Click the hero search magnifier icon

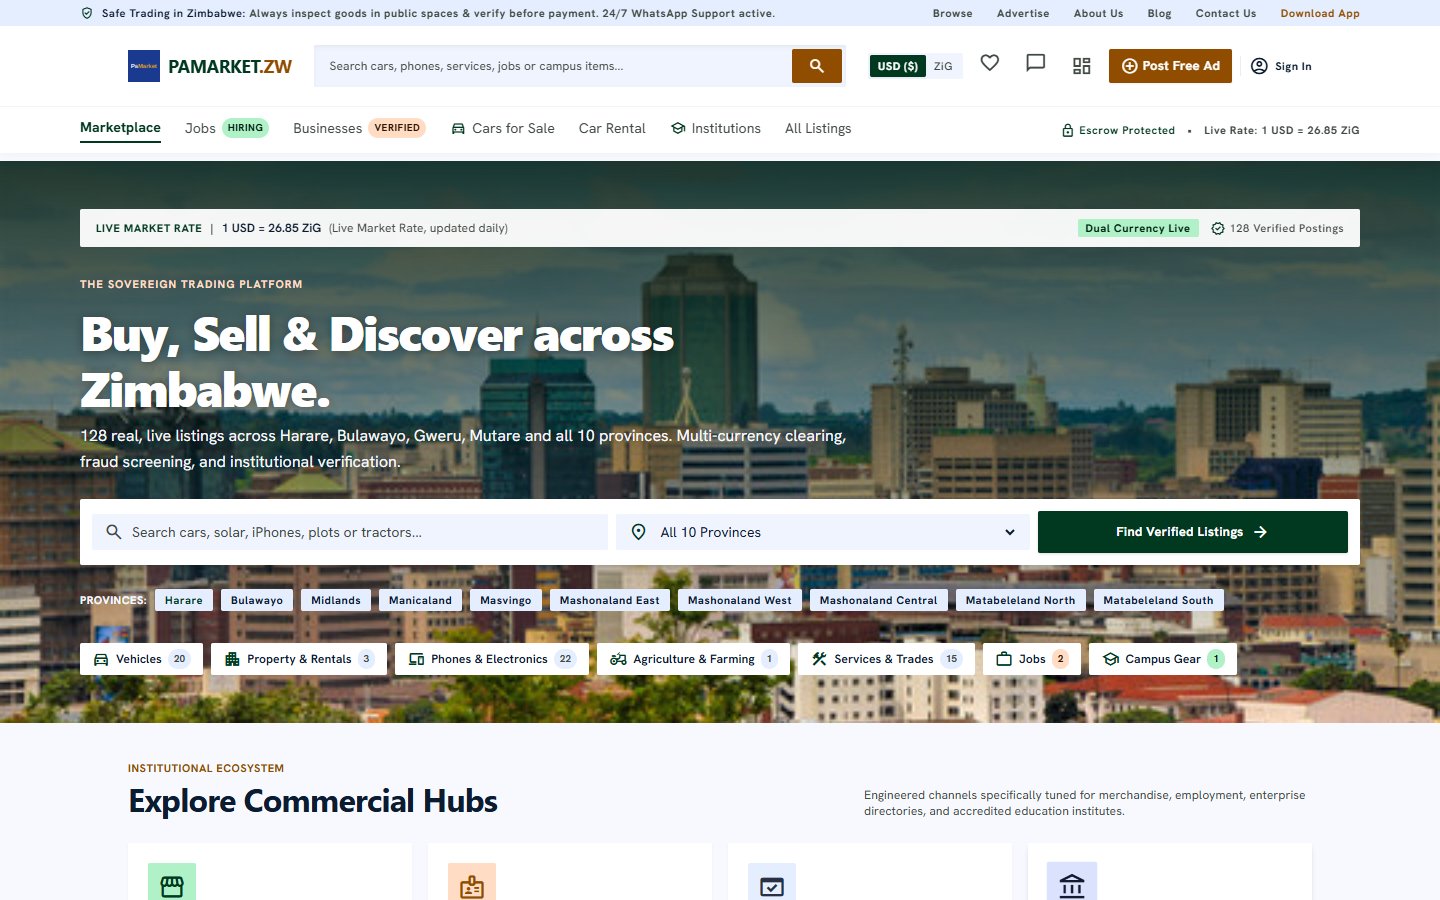pyautogui.click(x=114, y=532)
